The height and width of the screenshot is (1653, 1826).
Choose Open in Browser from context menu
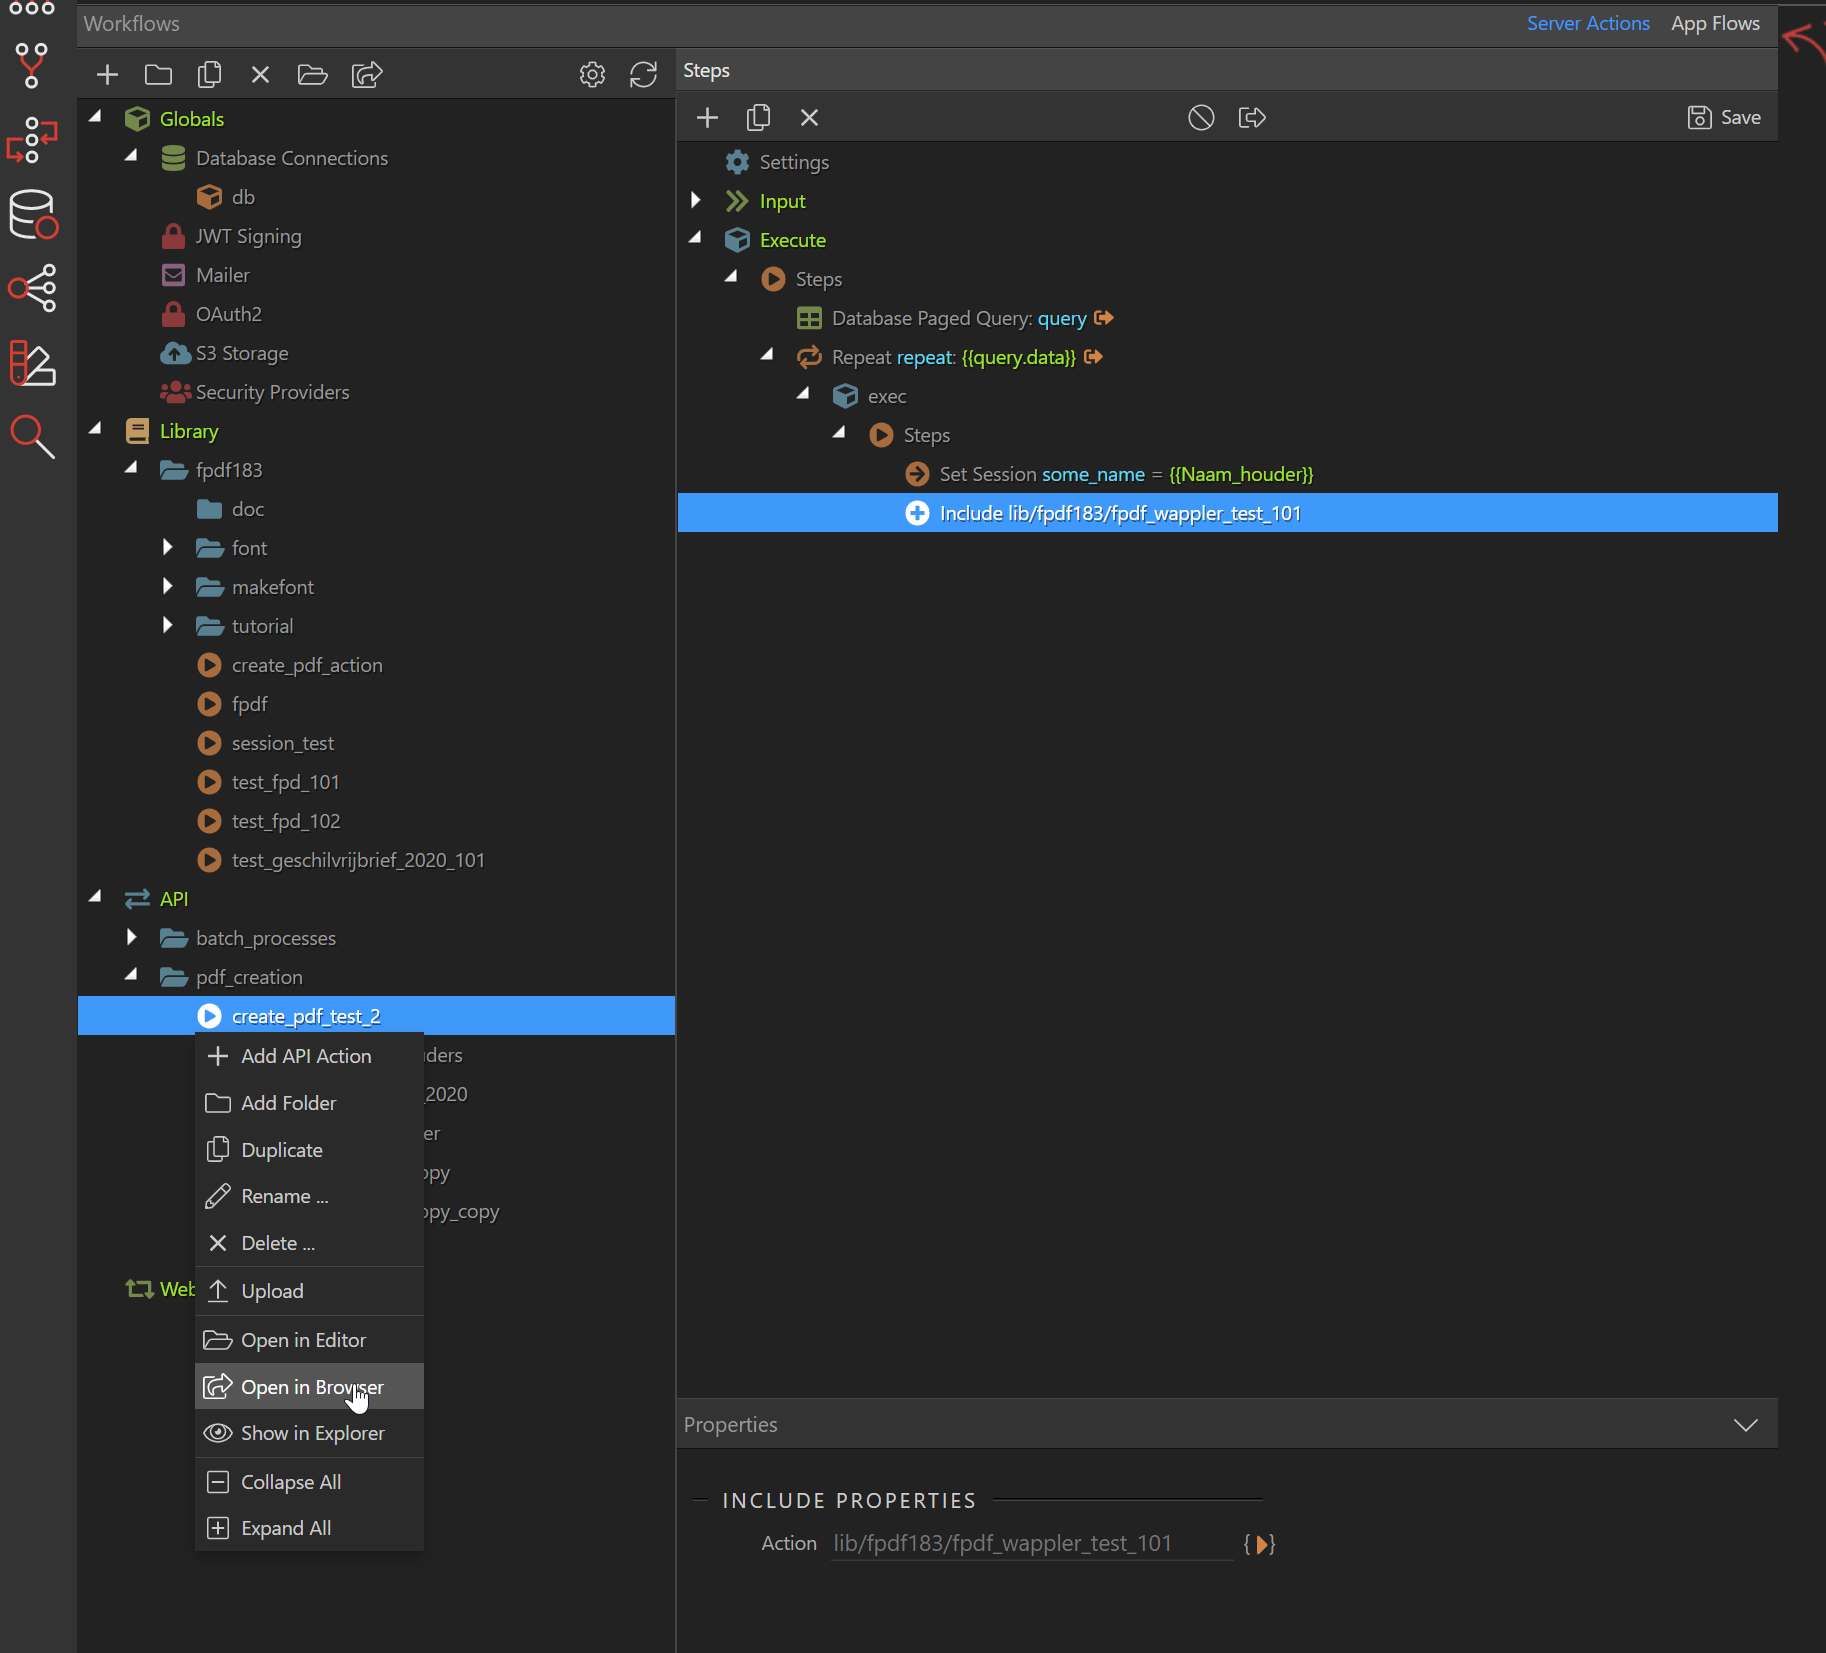pos(310,1387)
